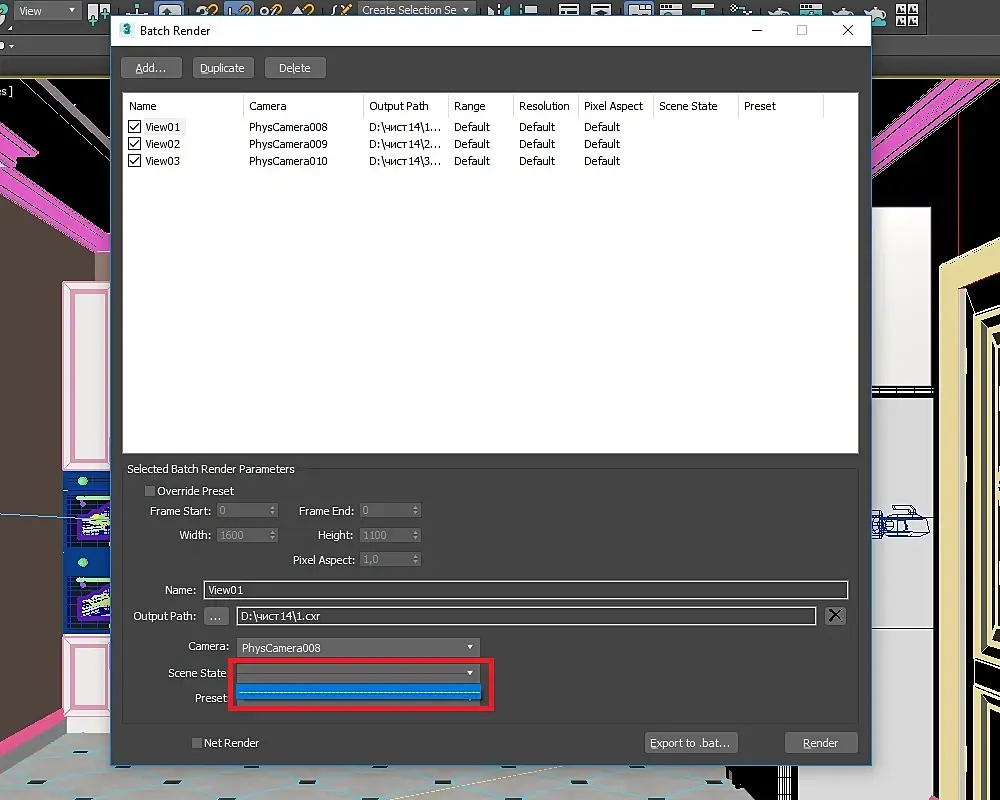Toggle the highlighted Ribbon icon
Image resolution: width=1000 pixels, height=800 pixels.
tap(638, 10)
